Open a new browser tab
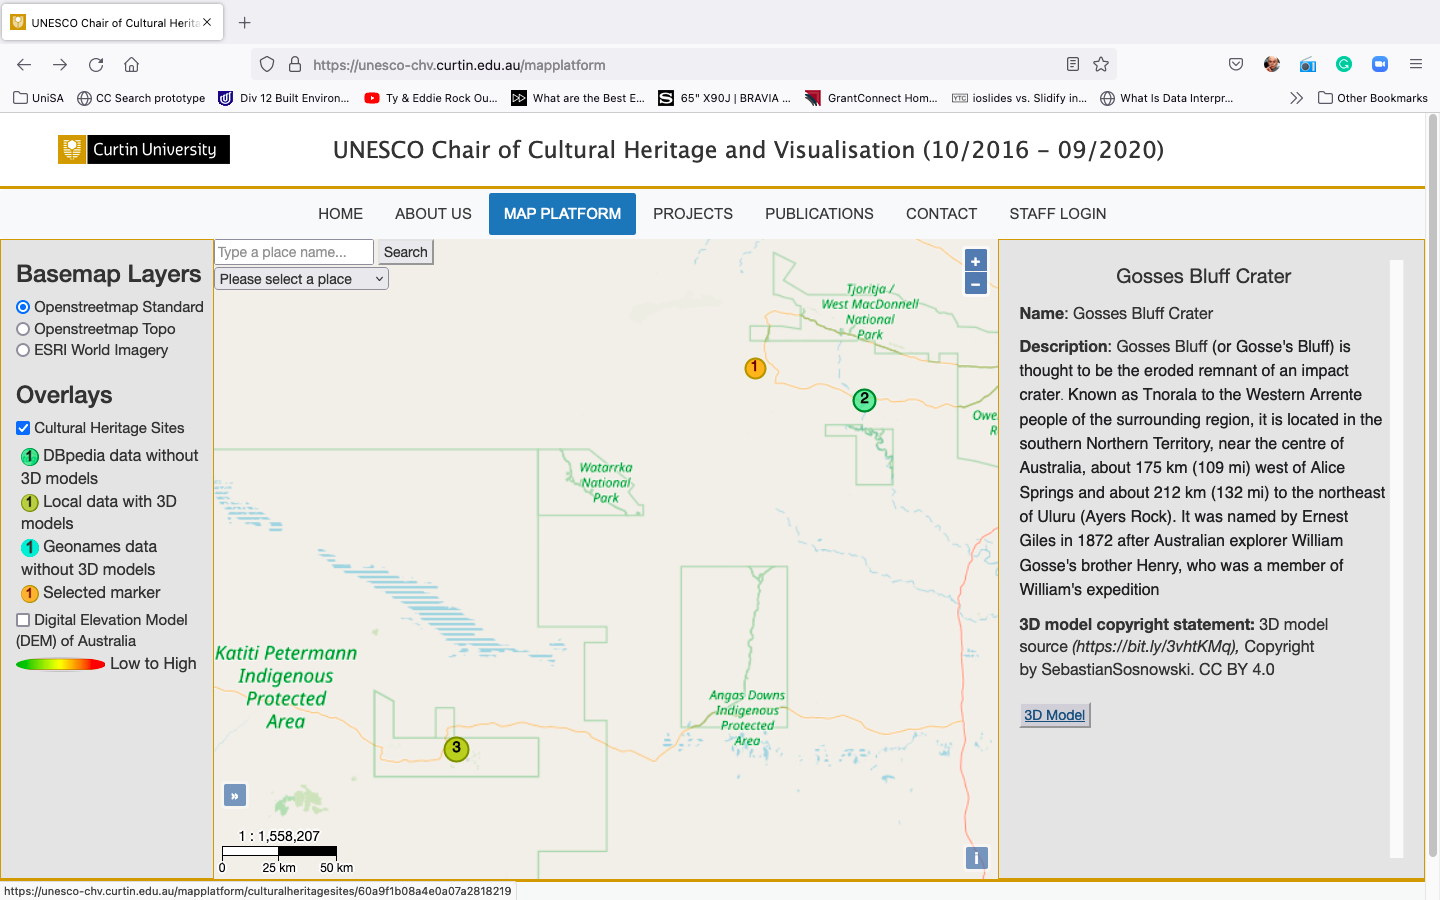 [245, 22]
